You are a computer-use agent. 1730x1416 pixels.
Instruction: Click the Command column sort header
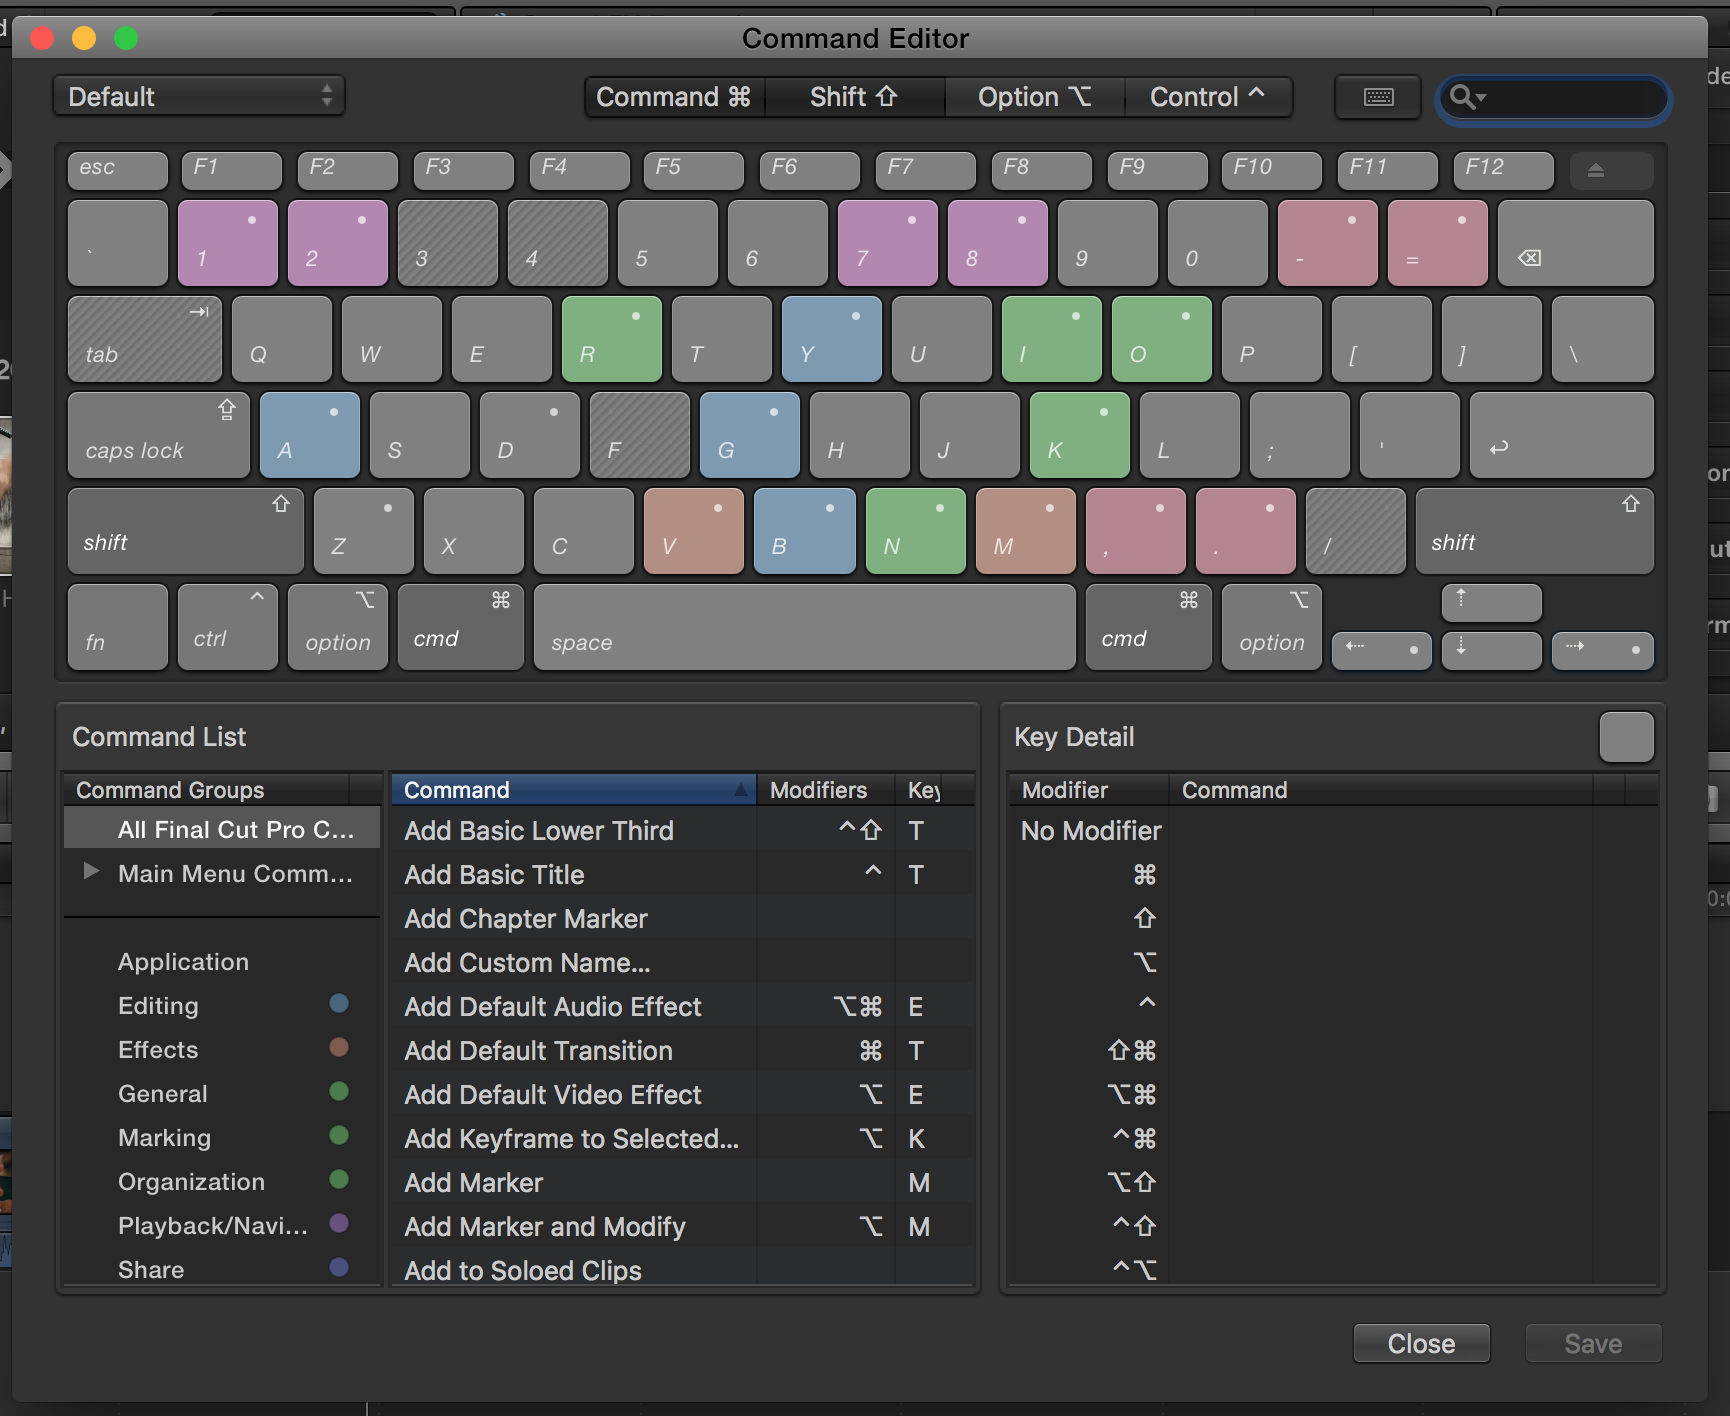click(x=573, y=790)
